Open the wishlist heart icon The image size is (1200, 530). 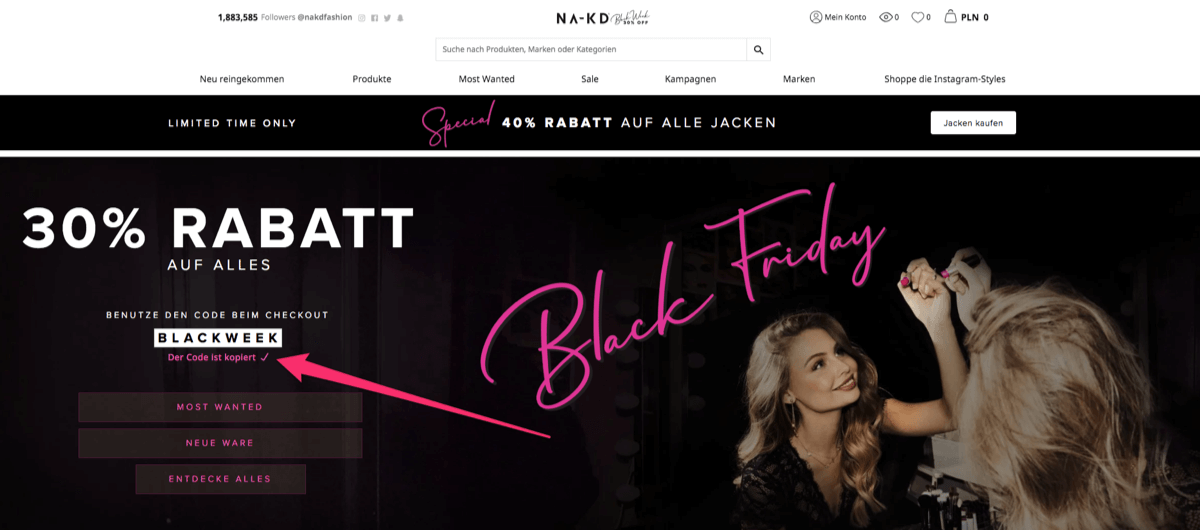click(917, 17)
